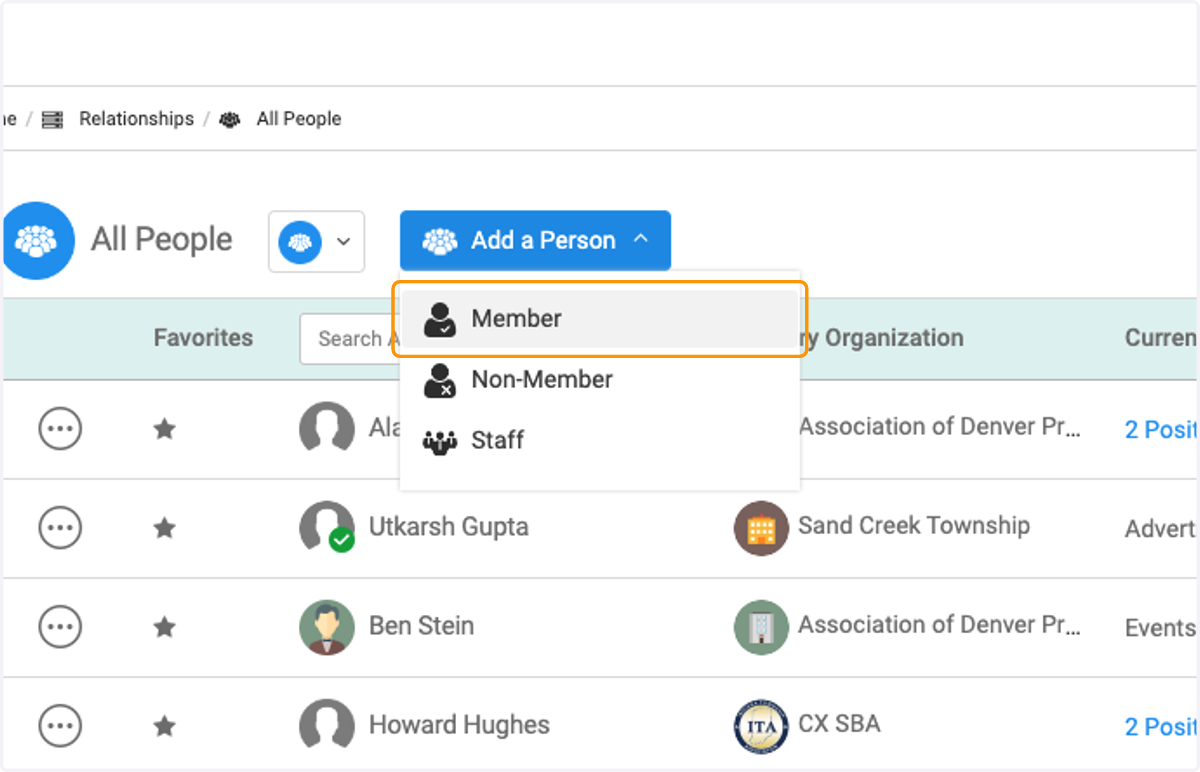Open actions menu for Howard Hughes row
Image resolution: width=1200 pixels, height=772 pixels.
[x=60, y=726]
